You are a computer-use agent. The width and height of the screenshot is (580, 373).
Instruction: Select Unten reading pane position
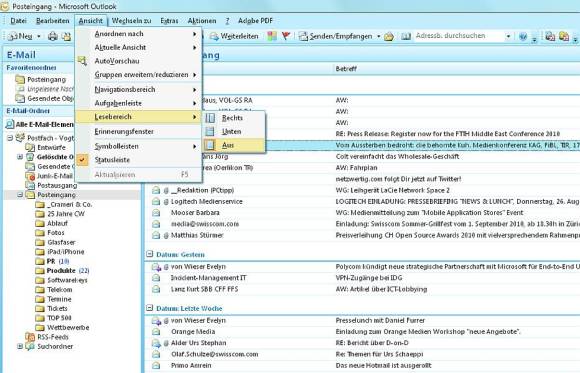pyautogui.click(x=234, y=131)
